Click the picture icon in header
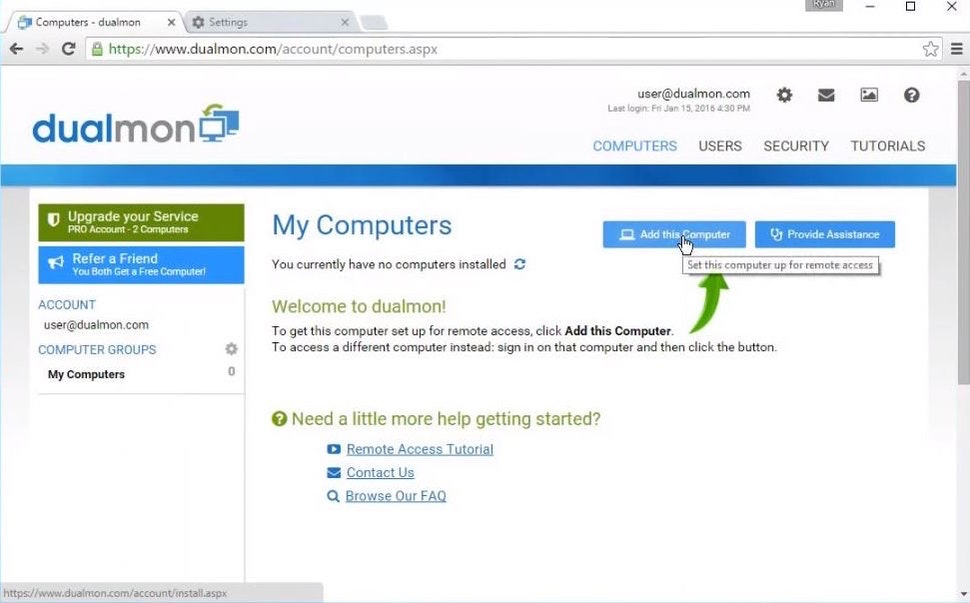This screenshot has height=603, width=970. click(869, 95)
